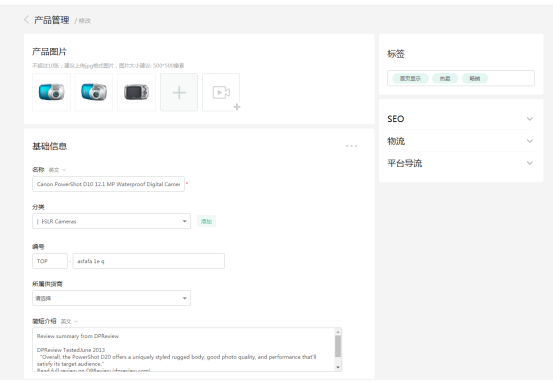553x381 pixels.
Task: Switch language selector next to 名称
Action: [57, 170]
